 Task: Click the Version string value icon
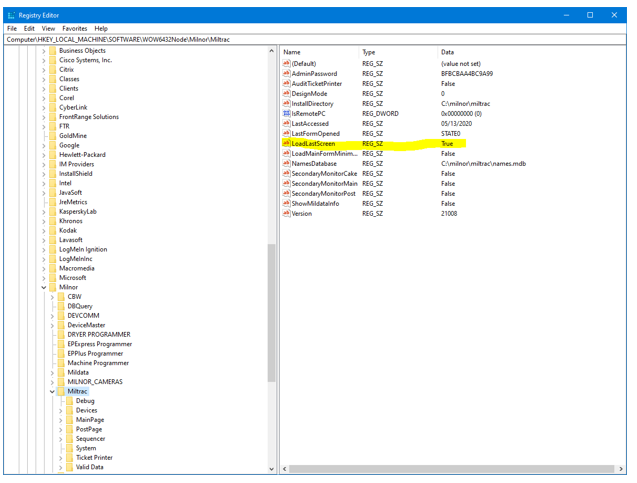click(286, 213)
